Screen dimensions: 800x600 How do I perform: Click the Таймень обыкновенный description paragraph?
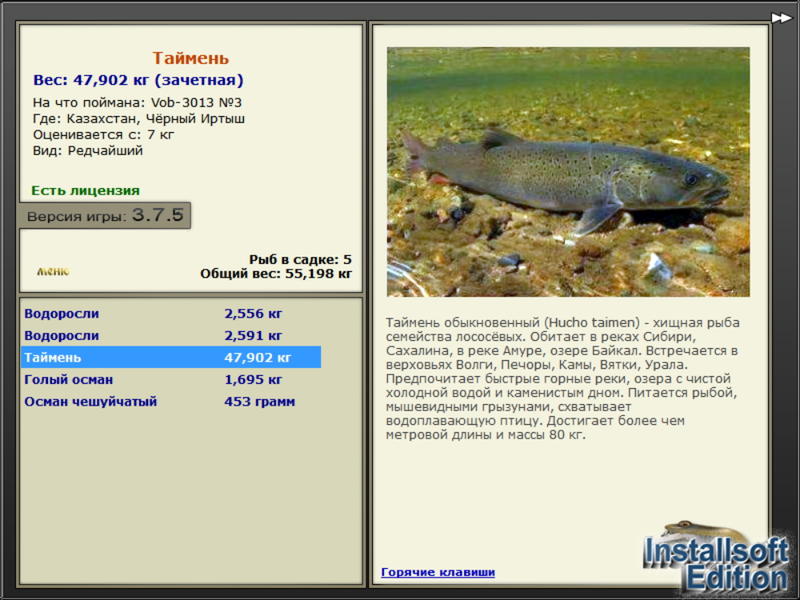(563, 379)
